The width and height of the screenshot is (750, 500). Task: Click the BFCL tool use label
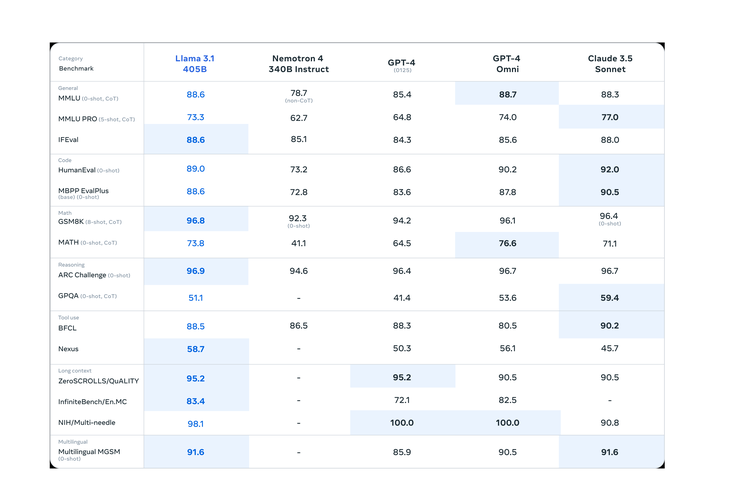point(68,328)
